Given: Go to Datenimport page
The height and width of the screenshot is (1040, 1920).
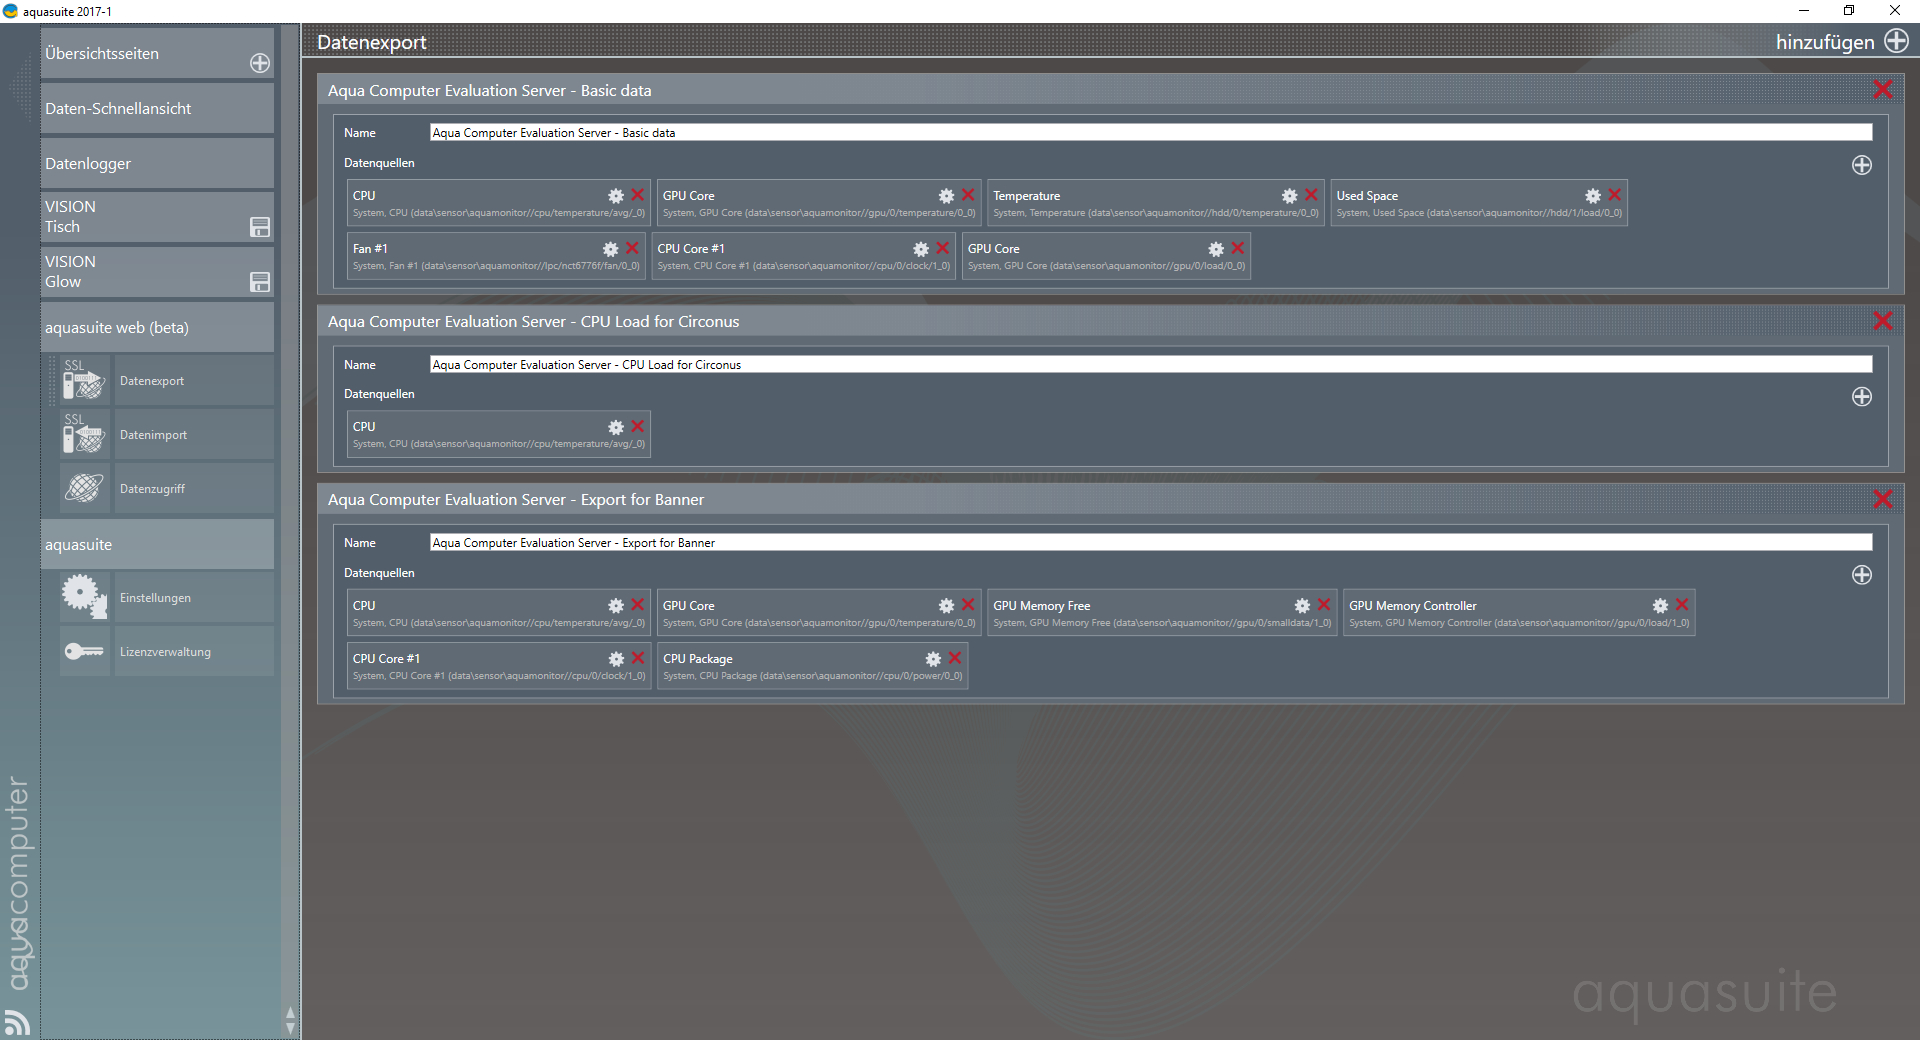Looking at the screenshot, I should point(194,434).
